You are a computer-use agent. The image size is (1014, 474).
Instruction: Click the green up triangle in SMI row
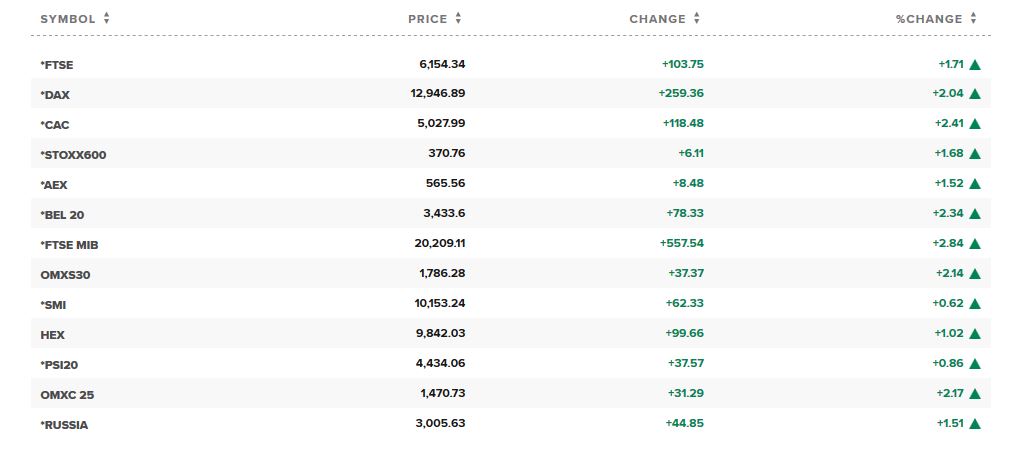pos(975,303)
